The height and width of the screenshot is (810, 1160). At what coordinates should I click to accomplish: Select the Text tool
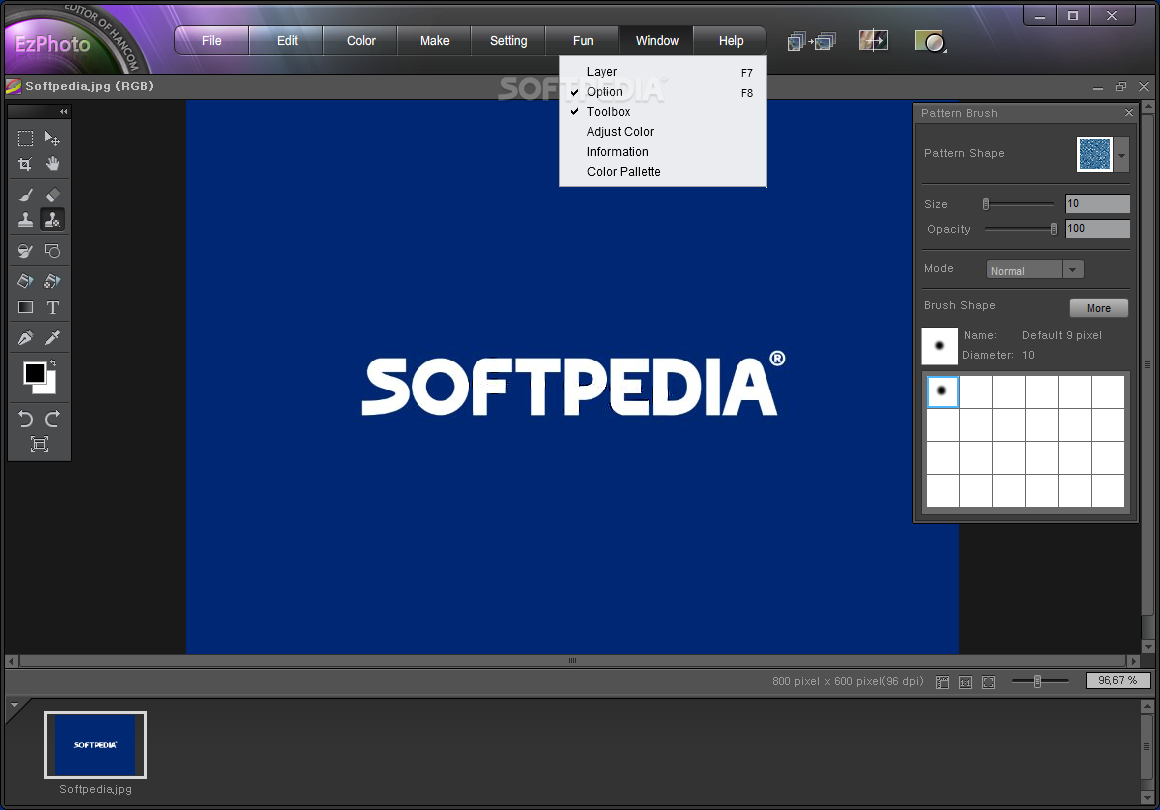(52, 307)
